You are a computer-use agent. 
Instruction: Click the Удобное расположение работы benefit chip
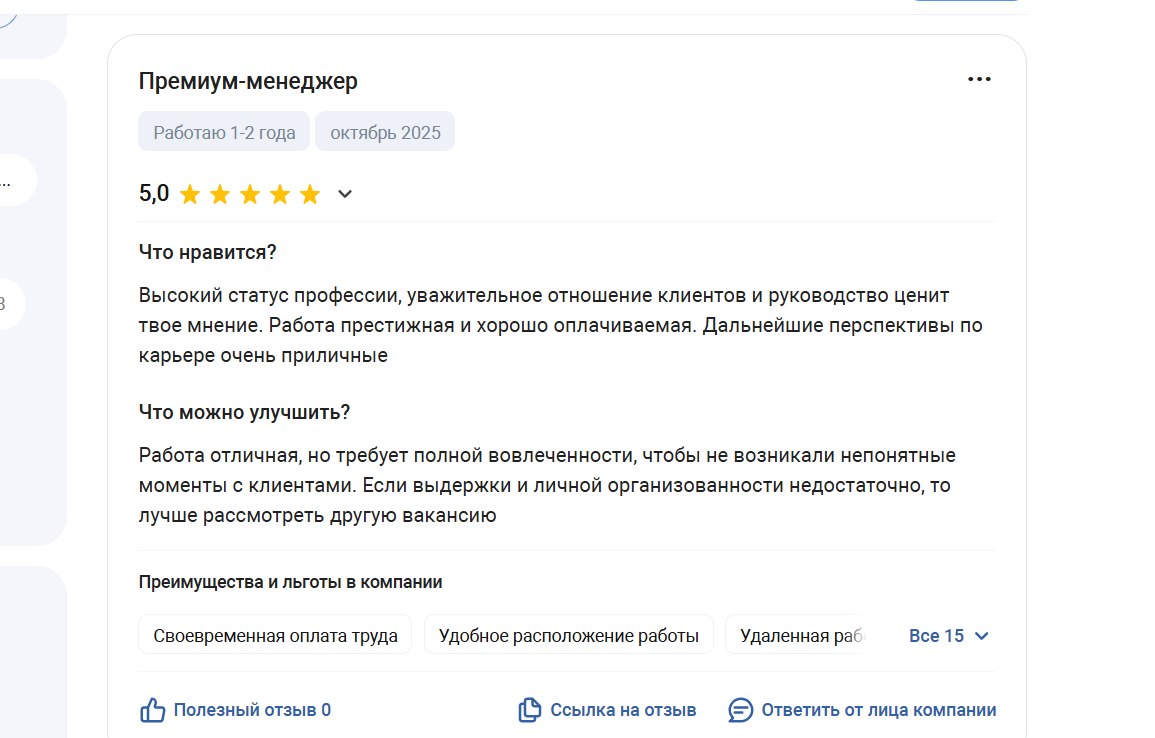coord(569,635)
